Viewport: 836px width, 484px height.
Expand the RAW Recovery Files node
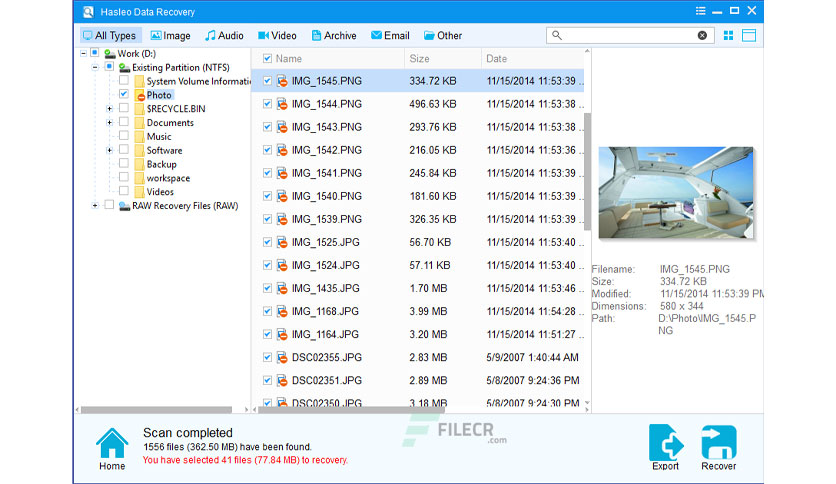click(x=95, y=206)
